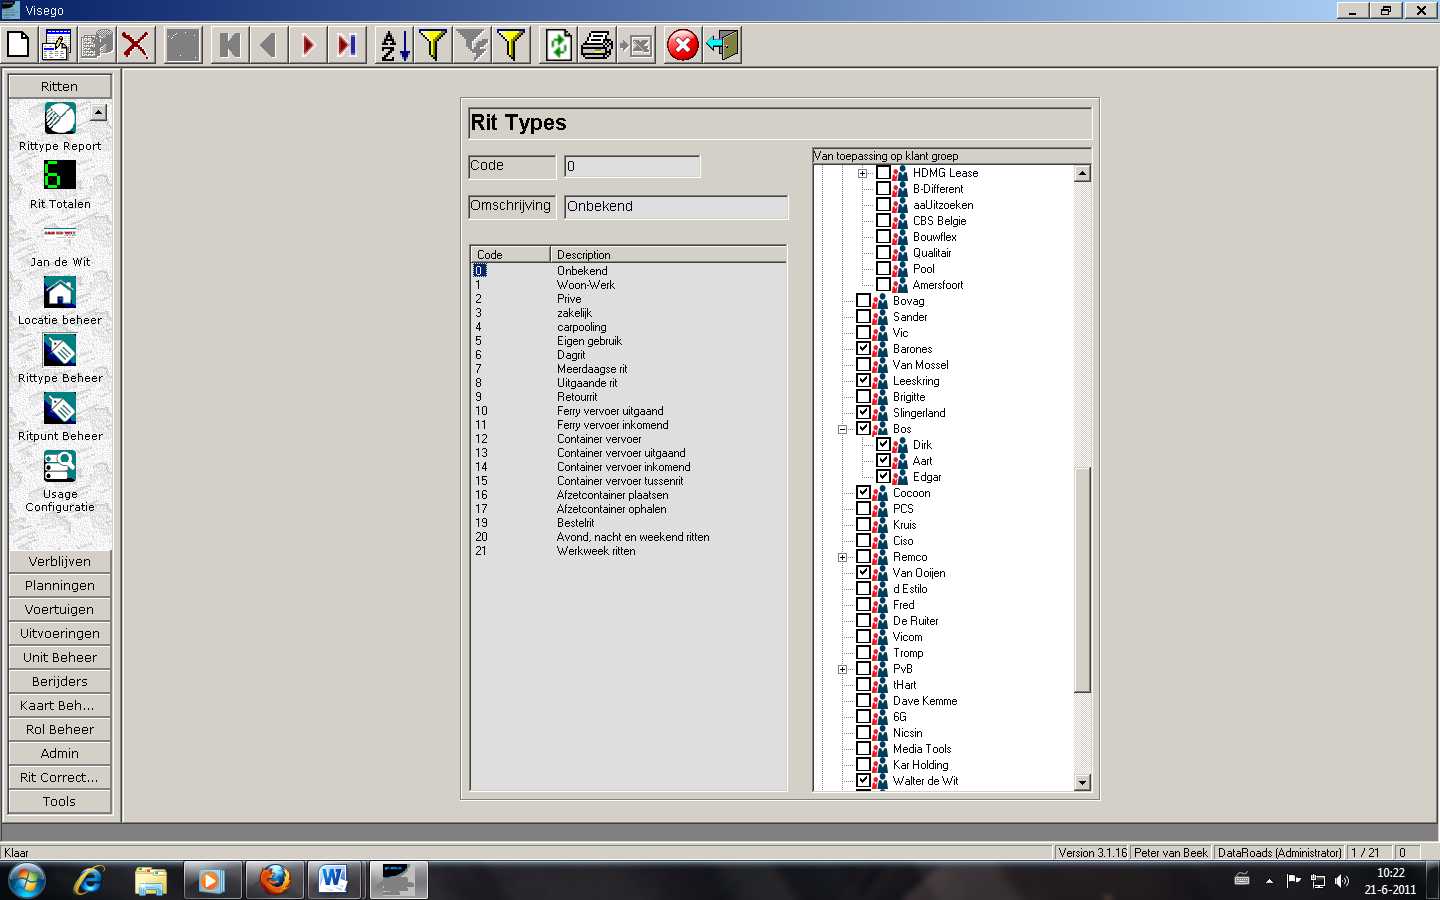The height and width of the screenshot is (900, 1440).
Task: Click the first yellow filter funnel icon
Action: point(433,45)
